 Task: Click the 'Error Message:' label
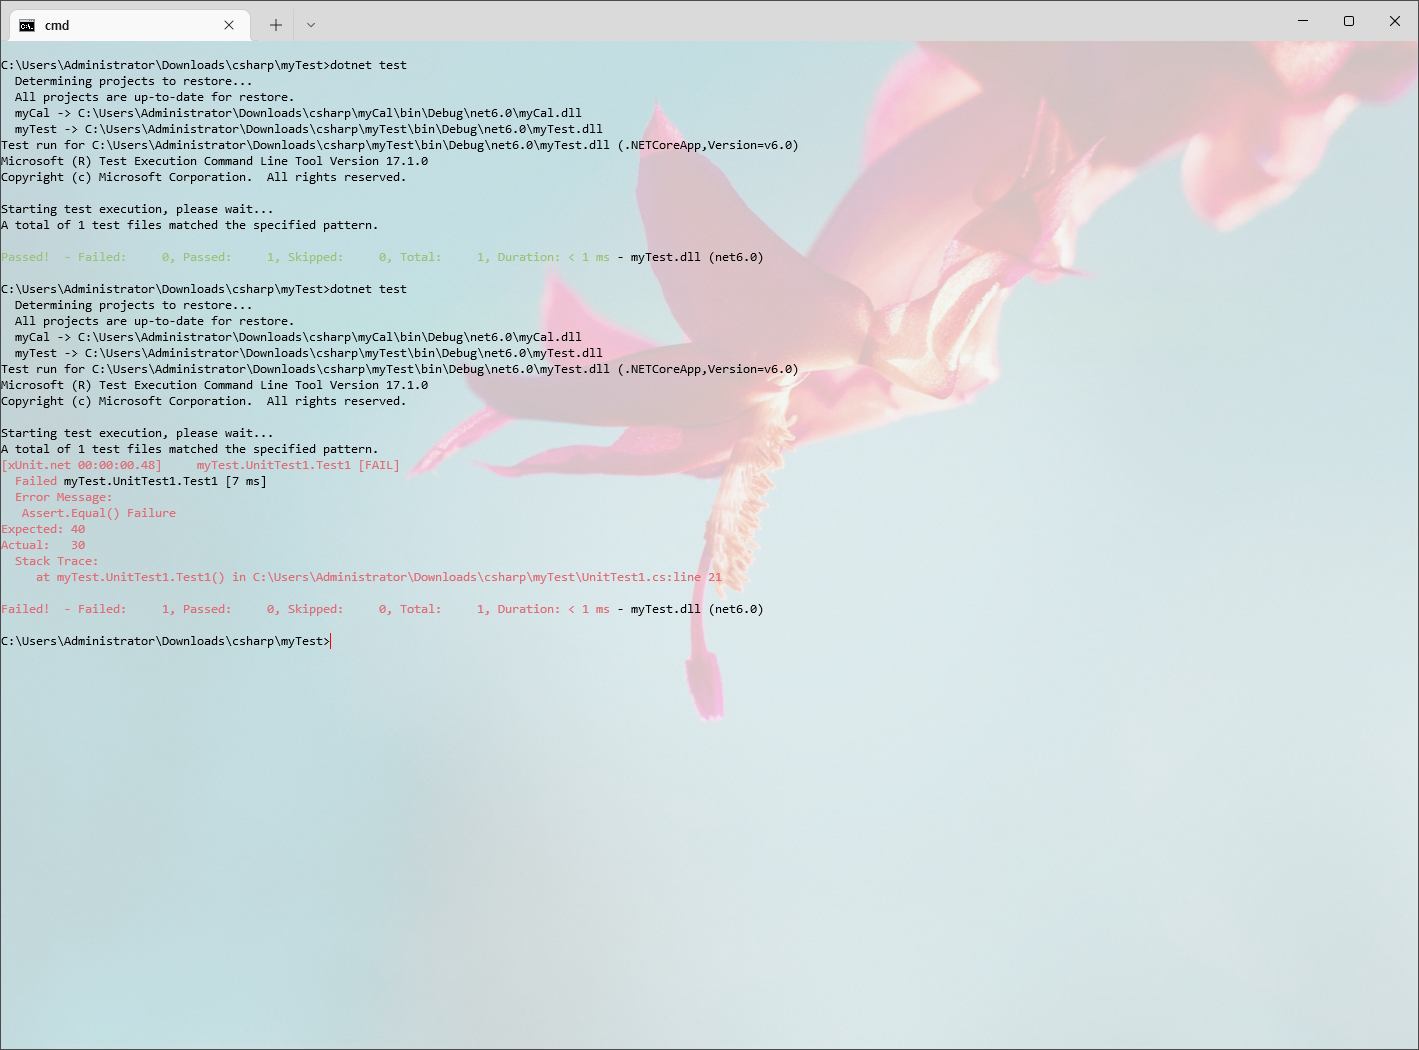pyautogui.click(x=63, y=497)
